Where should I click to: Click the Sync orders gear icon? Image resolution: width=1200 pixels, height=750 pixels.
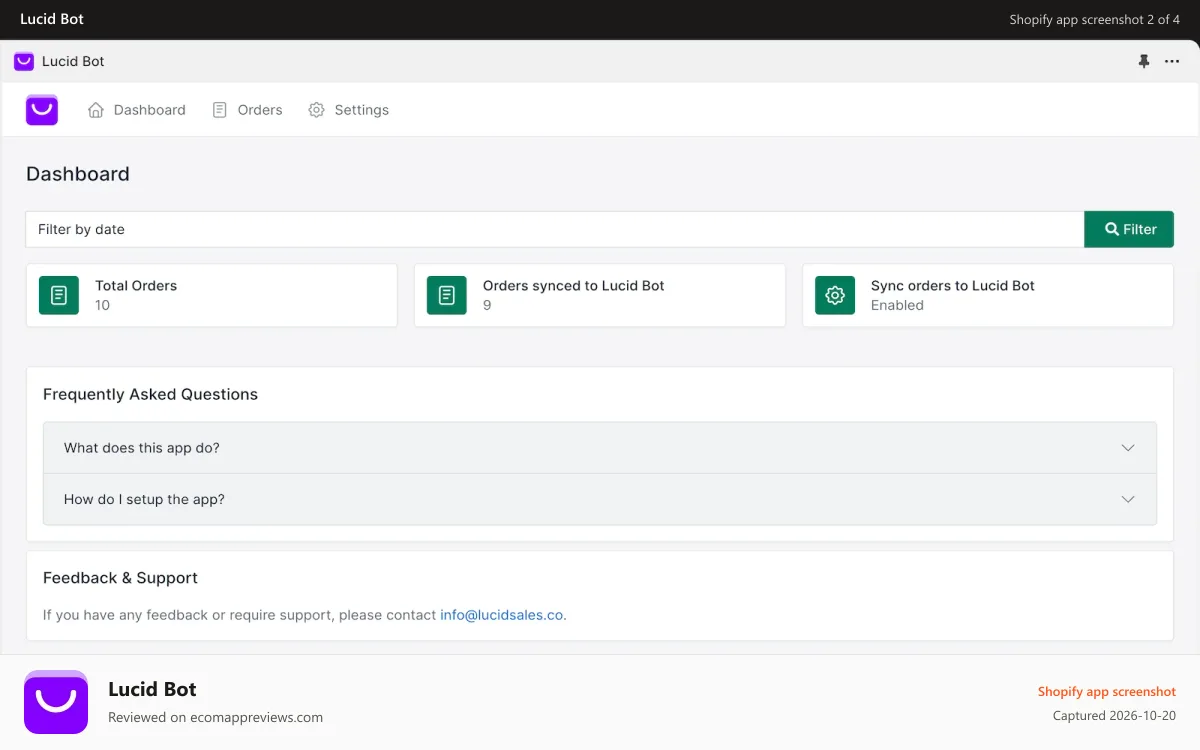click(x=835, y=295)
